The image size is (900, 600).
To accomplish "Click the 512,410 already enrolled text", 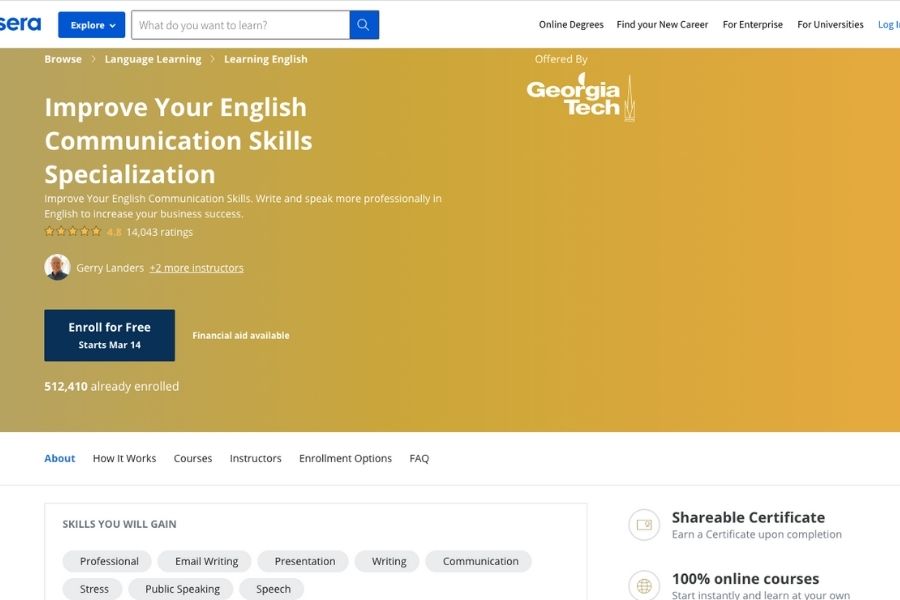I will tap(111, 386).
